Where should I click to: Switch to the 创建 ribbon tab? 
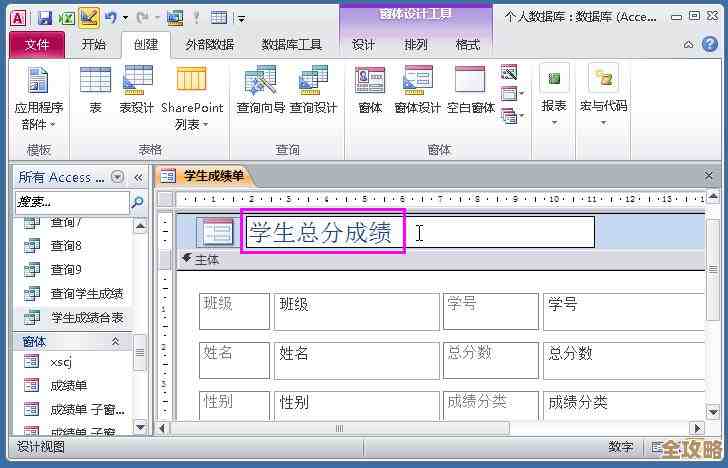pos(146,45)
